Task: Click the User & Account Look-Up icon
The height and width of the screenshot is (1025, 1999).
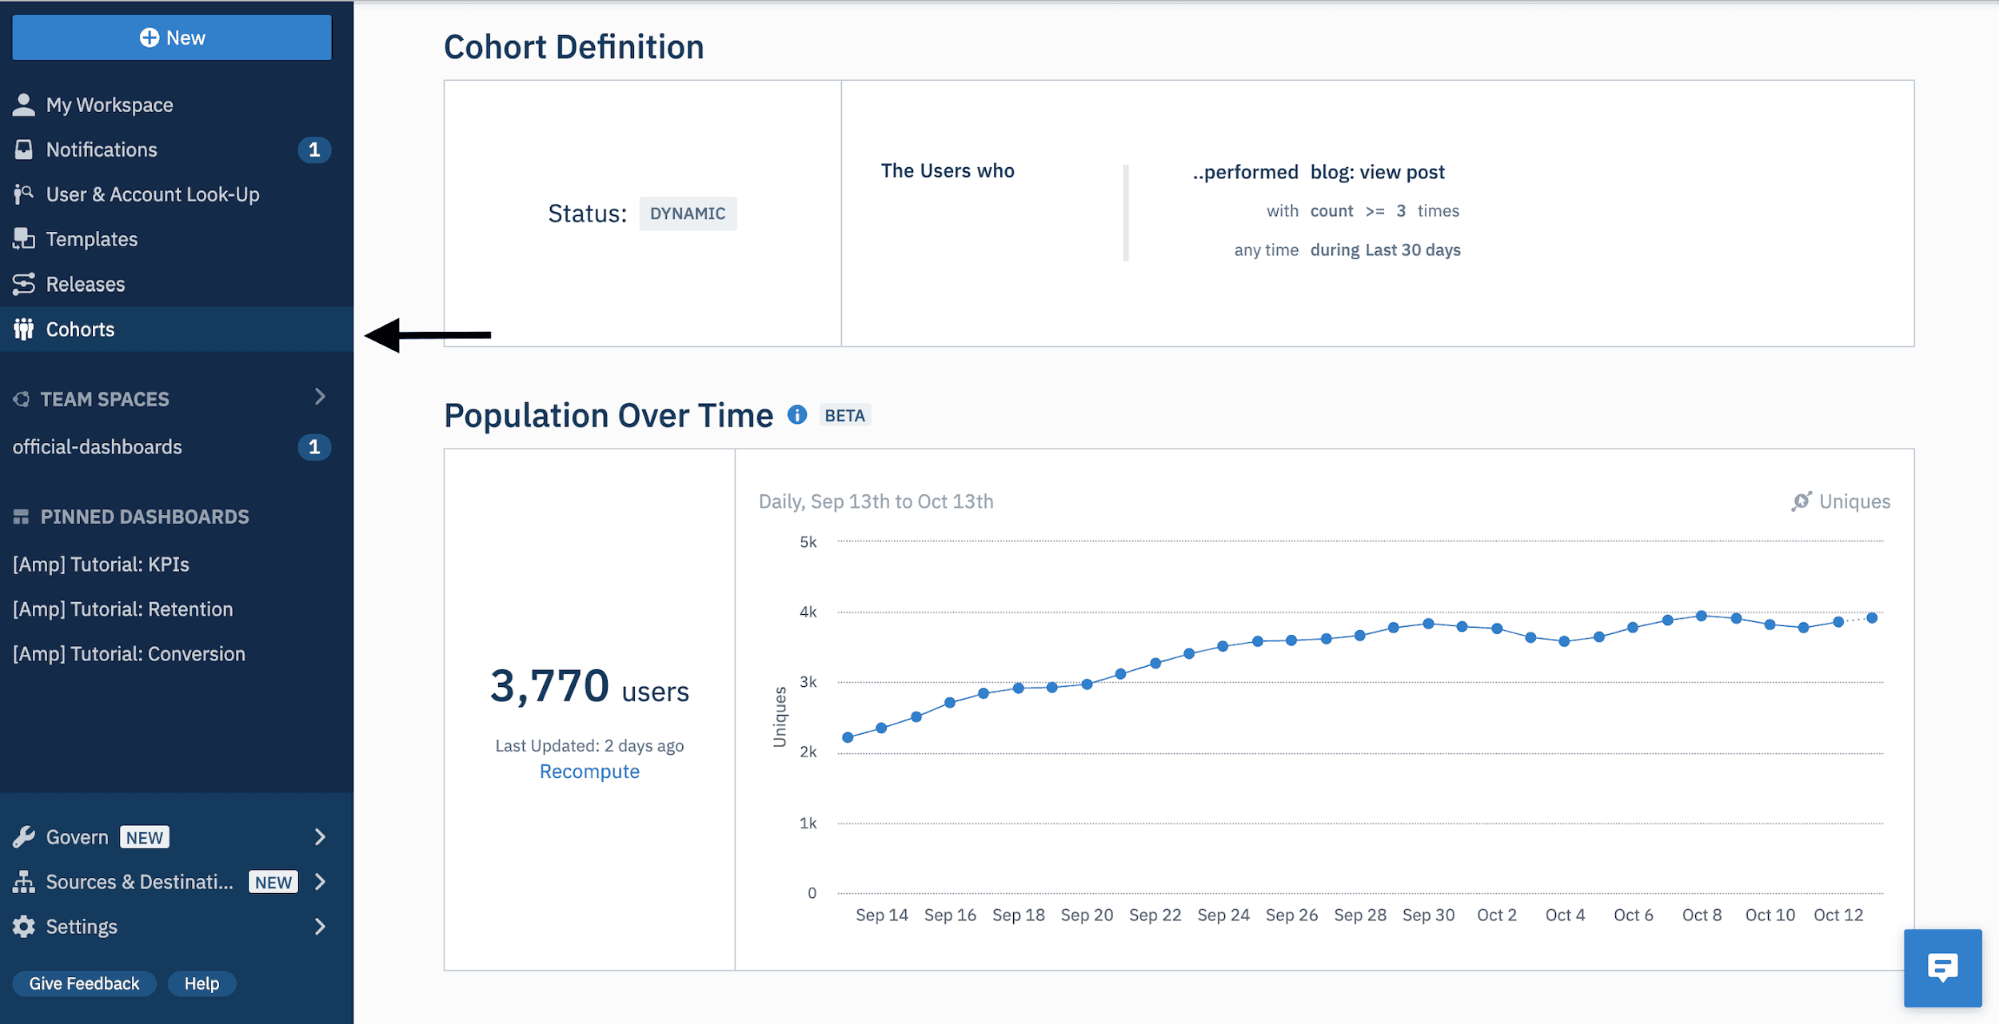Action: [24, 194]
